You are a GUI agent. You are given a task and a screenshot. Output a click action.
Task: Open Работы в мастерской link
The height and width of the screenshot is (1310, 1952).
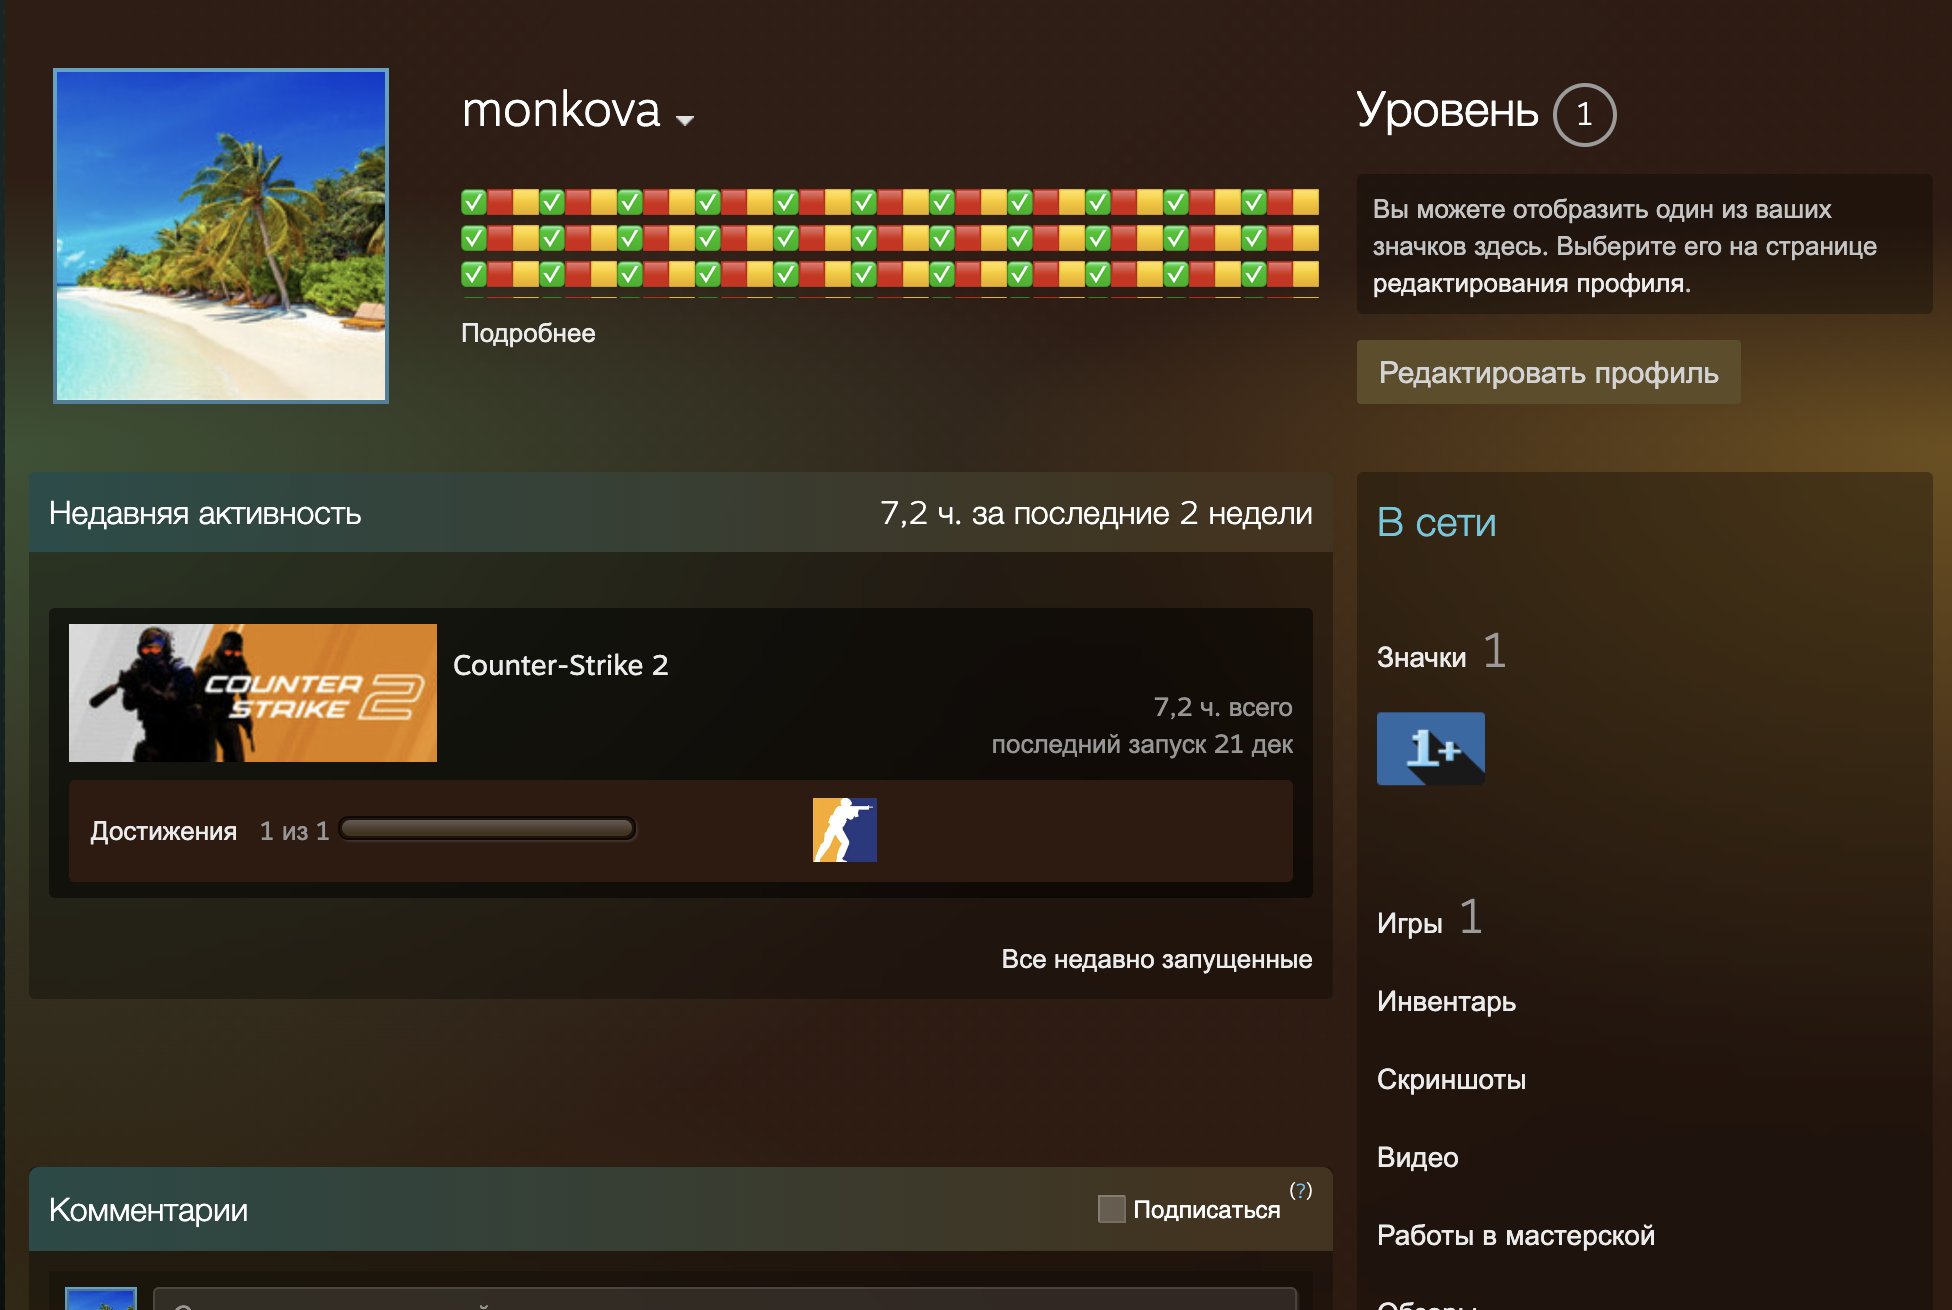pos(1515,1235)
